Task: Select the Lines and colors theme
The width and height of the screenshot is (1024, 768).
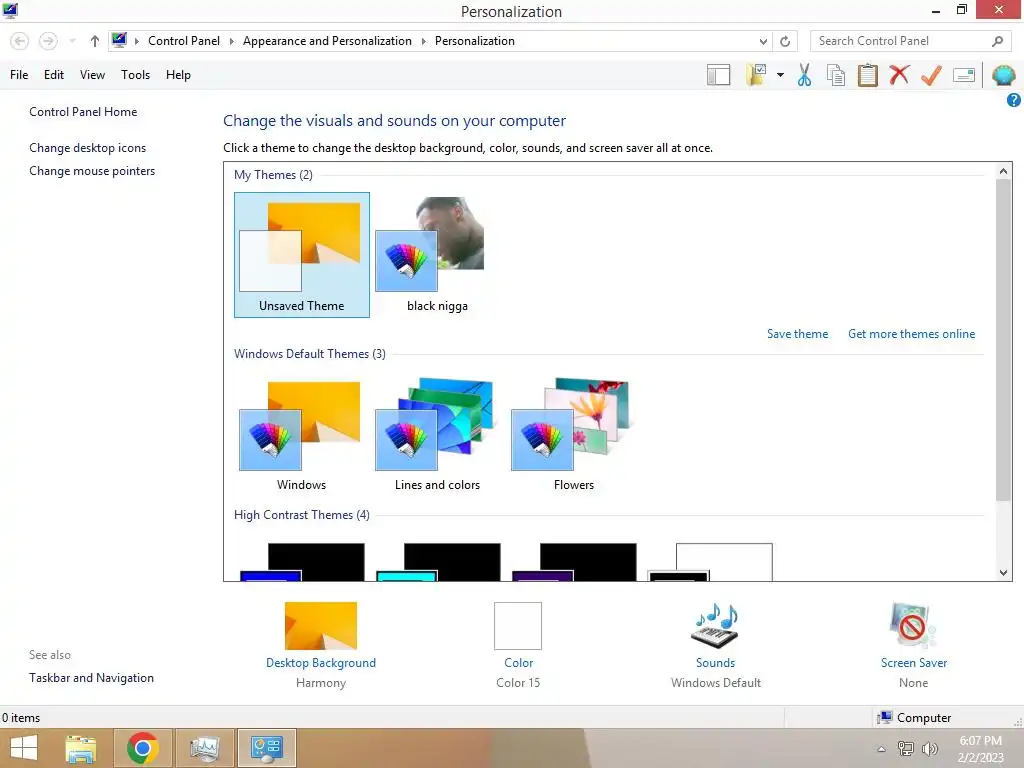Action: point(437,436)
